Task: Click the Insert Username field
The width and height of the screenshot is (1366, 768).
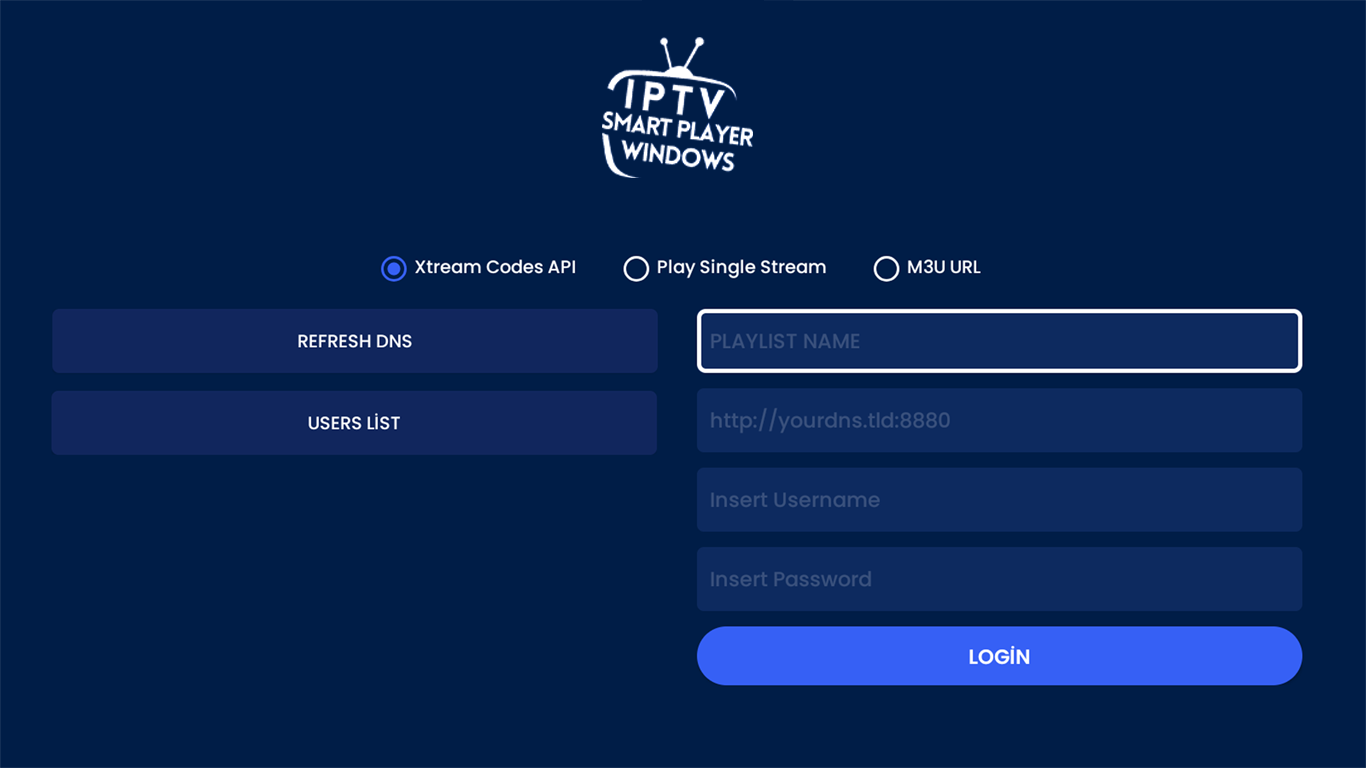Action: tap(999, 499)
